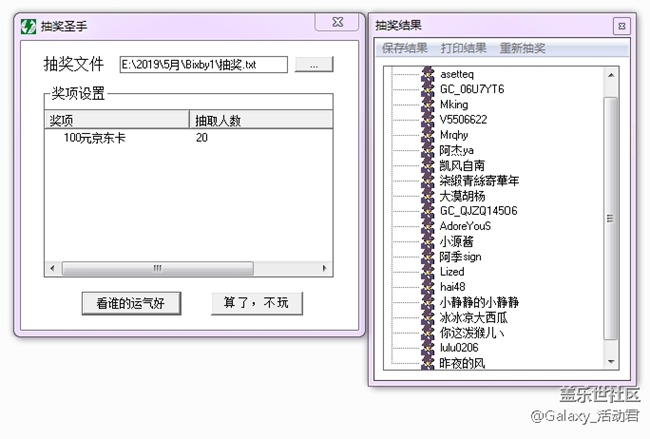Select winner 阿季sign in results list
Viewport: 650px width, 439px height.
[461, 257]
